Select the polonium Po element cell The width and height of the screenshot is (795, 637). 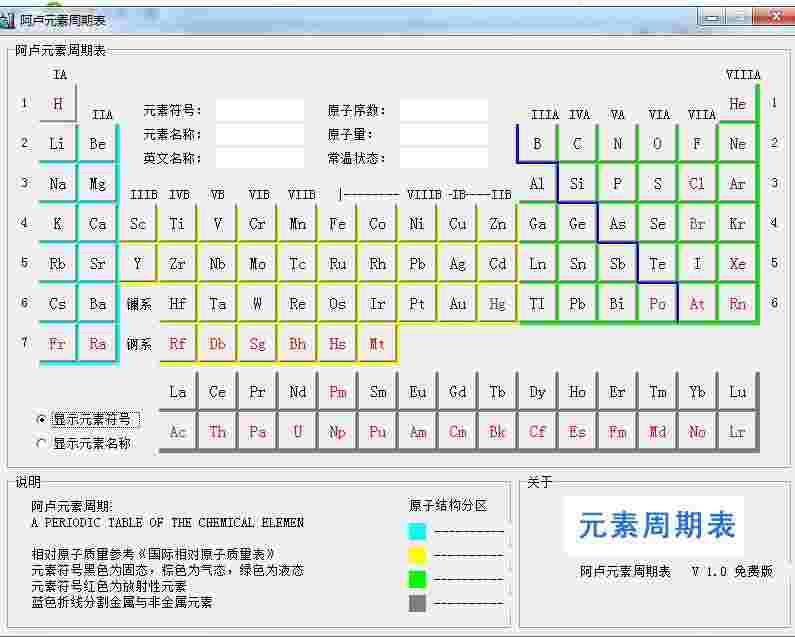[658, 304]
